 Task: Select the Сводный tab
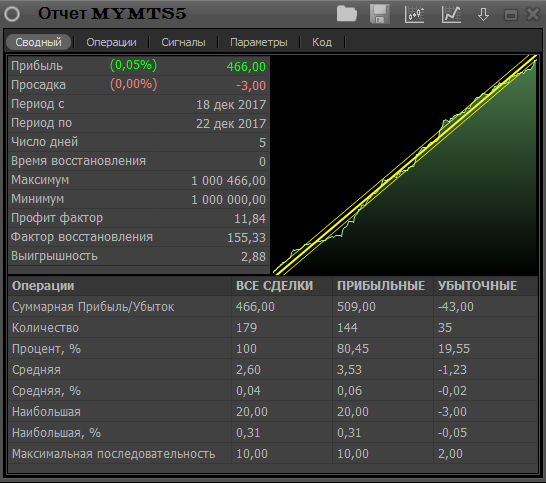[x=38, y=42]
